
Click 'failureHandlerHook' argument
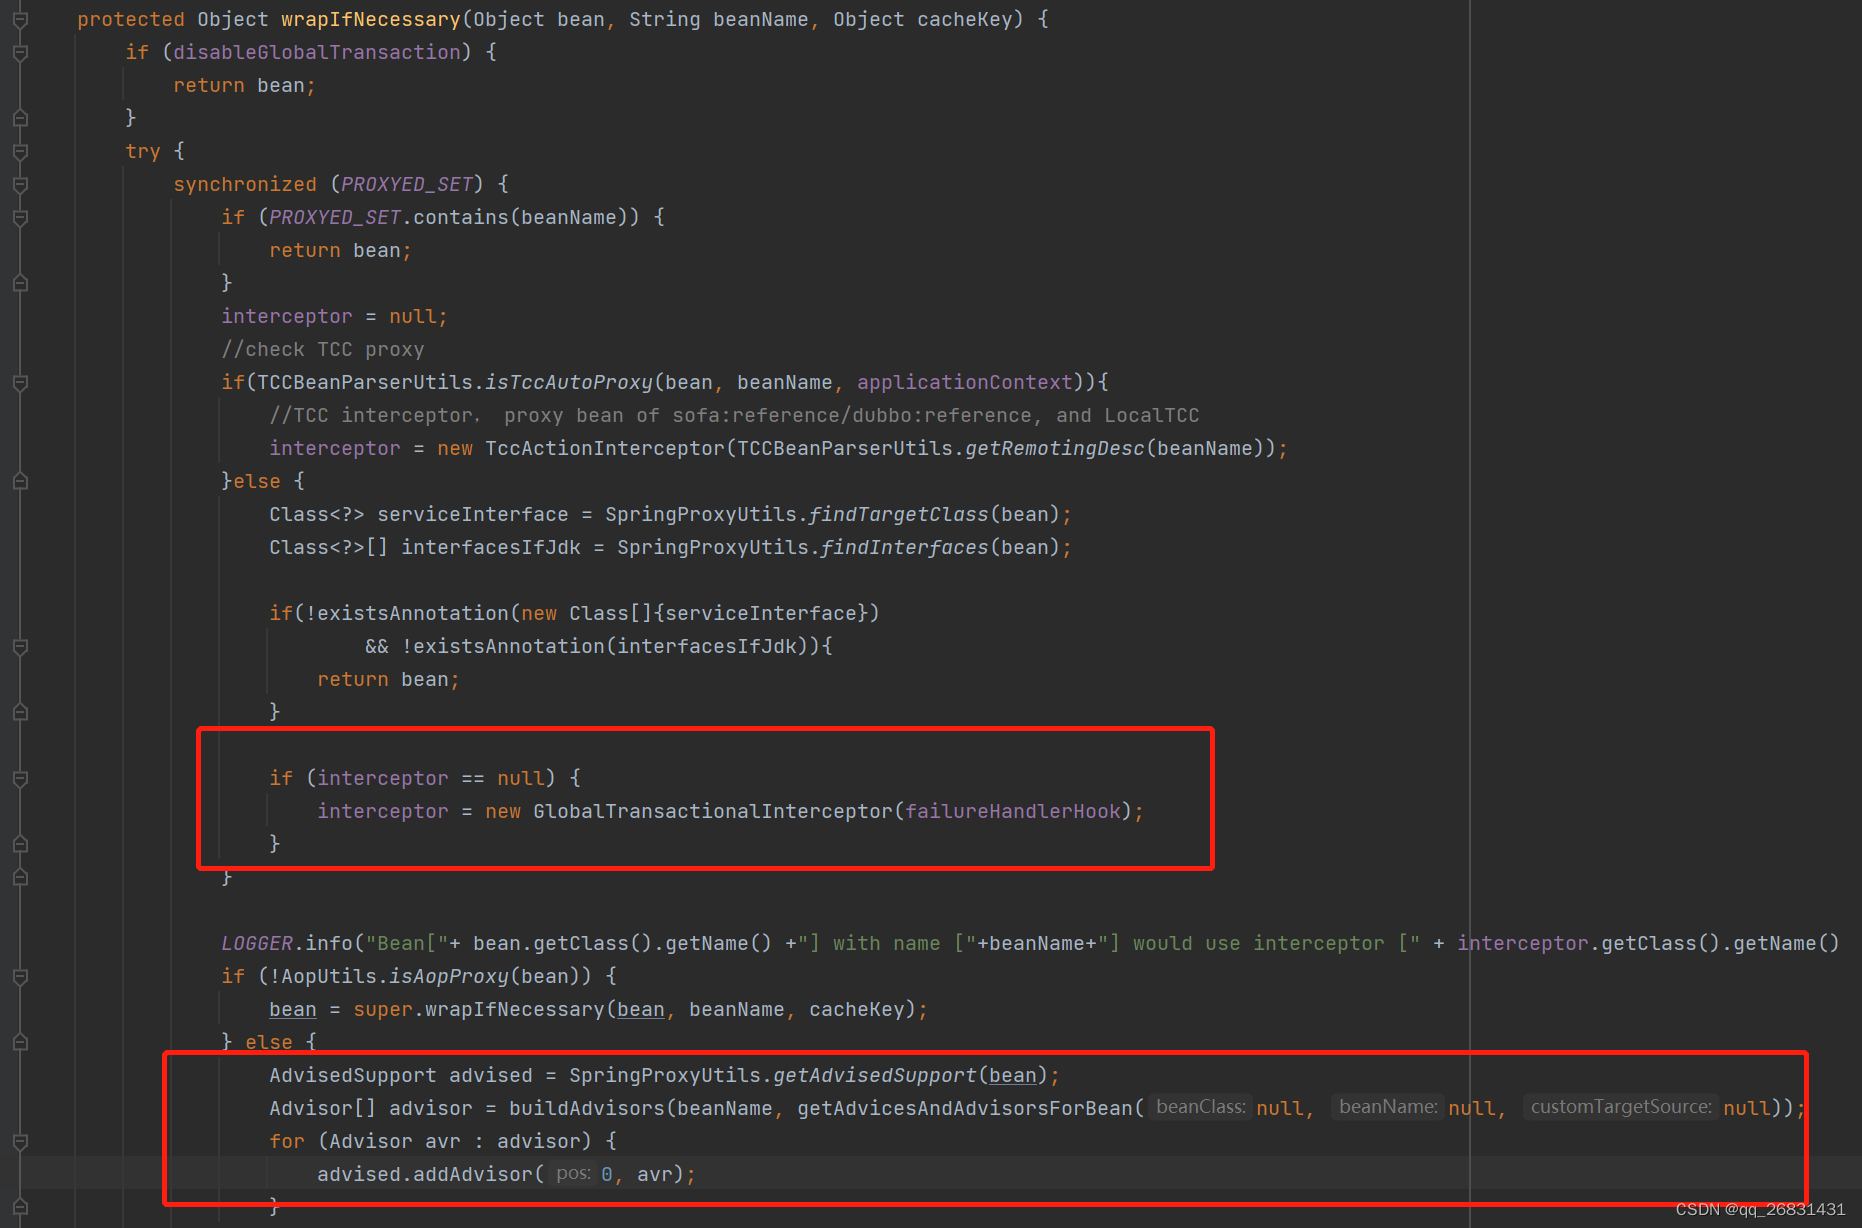coord(1013,812)
